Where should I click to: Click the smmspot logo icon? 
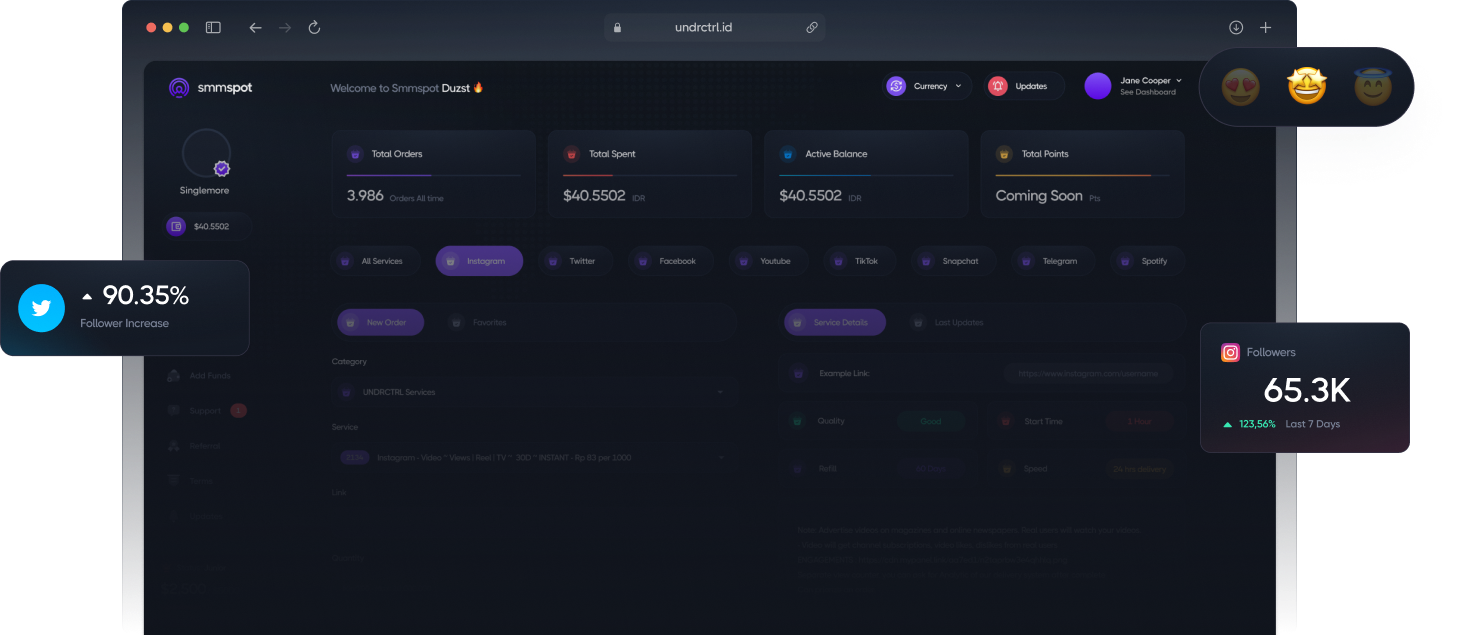tap(179, 88)
